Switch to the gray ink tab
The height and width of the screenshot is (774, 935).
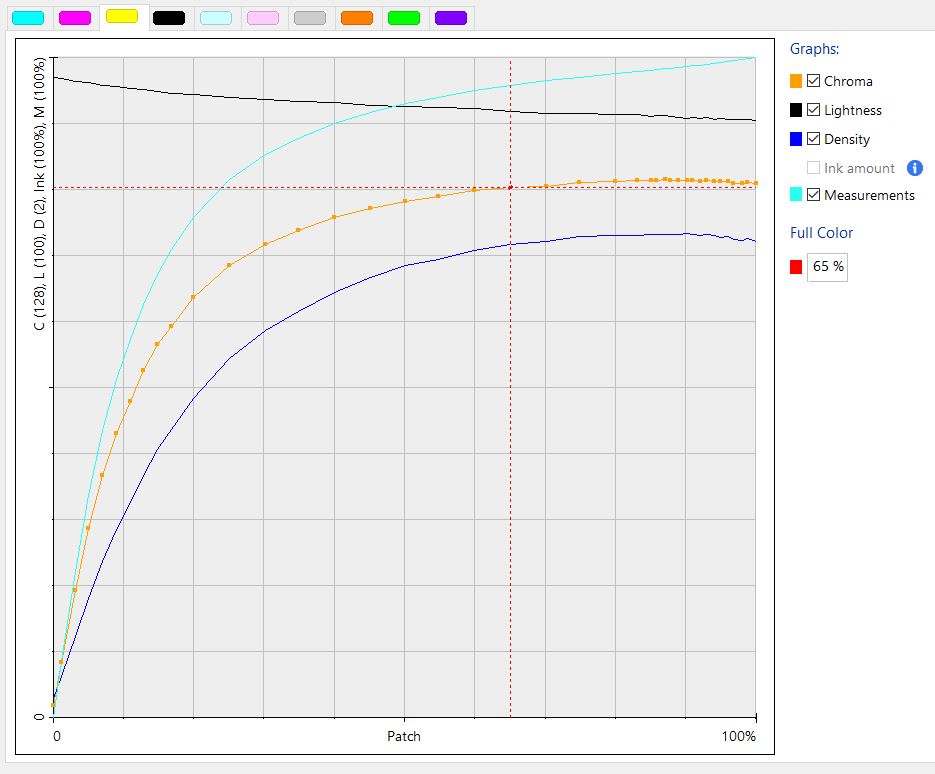click(x=310, y=18)
